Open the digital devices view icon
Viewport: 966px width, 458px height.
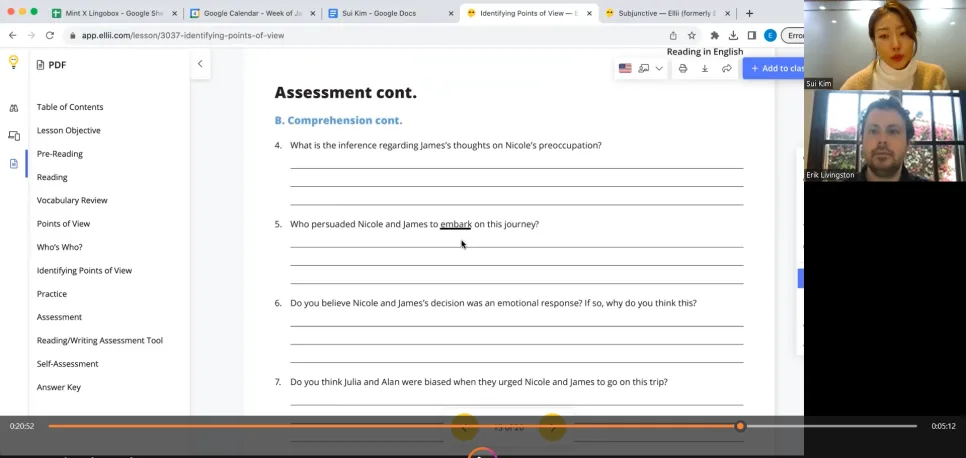pyautogui.click(x=14, y=136)
